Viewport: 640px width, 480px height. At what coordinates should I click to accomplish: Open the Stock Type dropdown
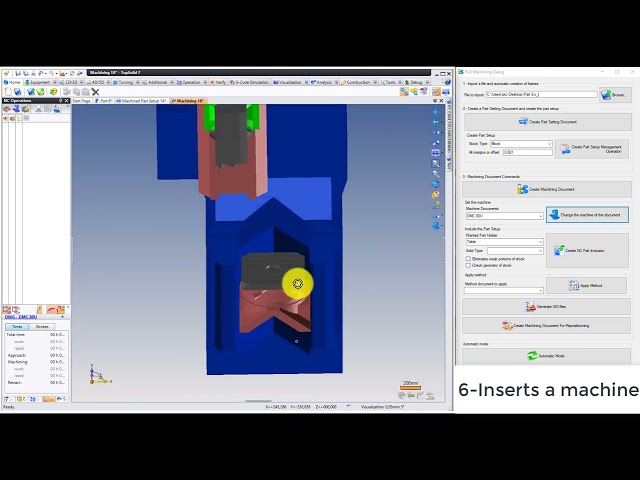tap(520, 144)
